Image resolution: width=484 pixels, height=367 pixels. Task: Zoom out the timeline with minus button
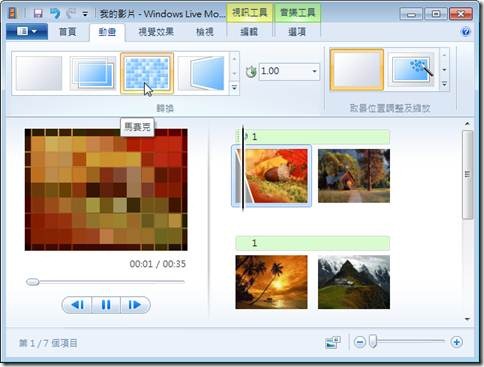click(360, 342)
